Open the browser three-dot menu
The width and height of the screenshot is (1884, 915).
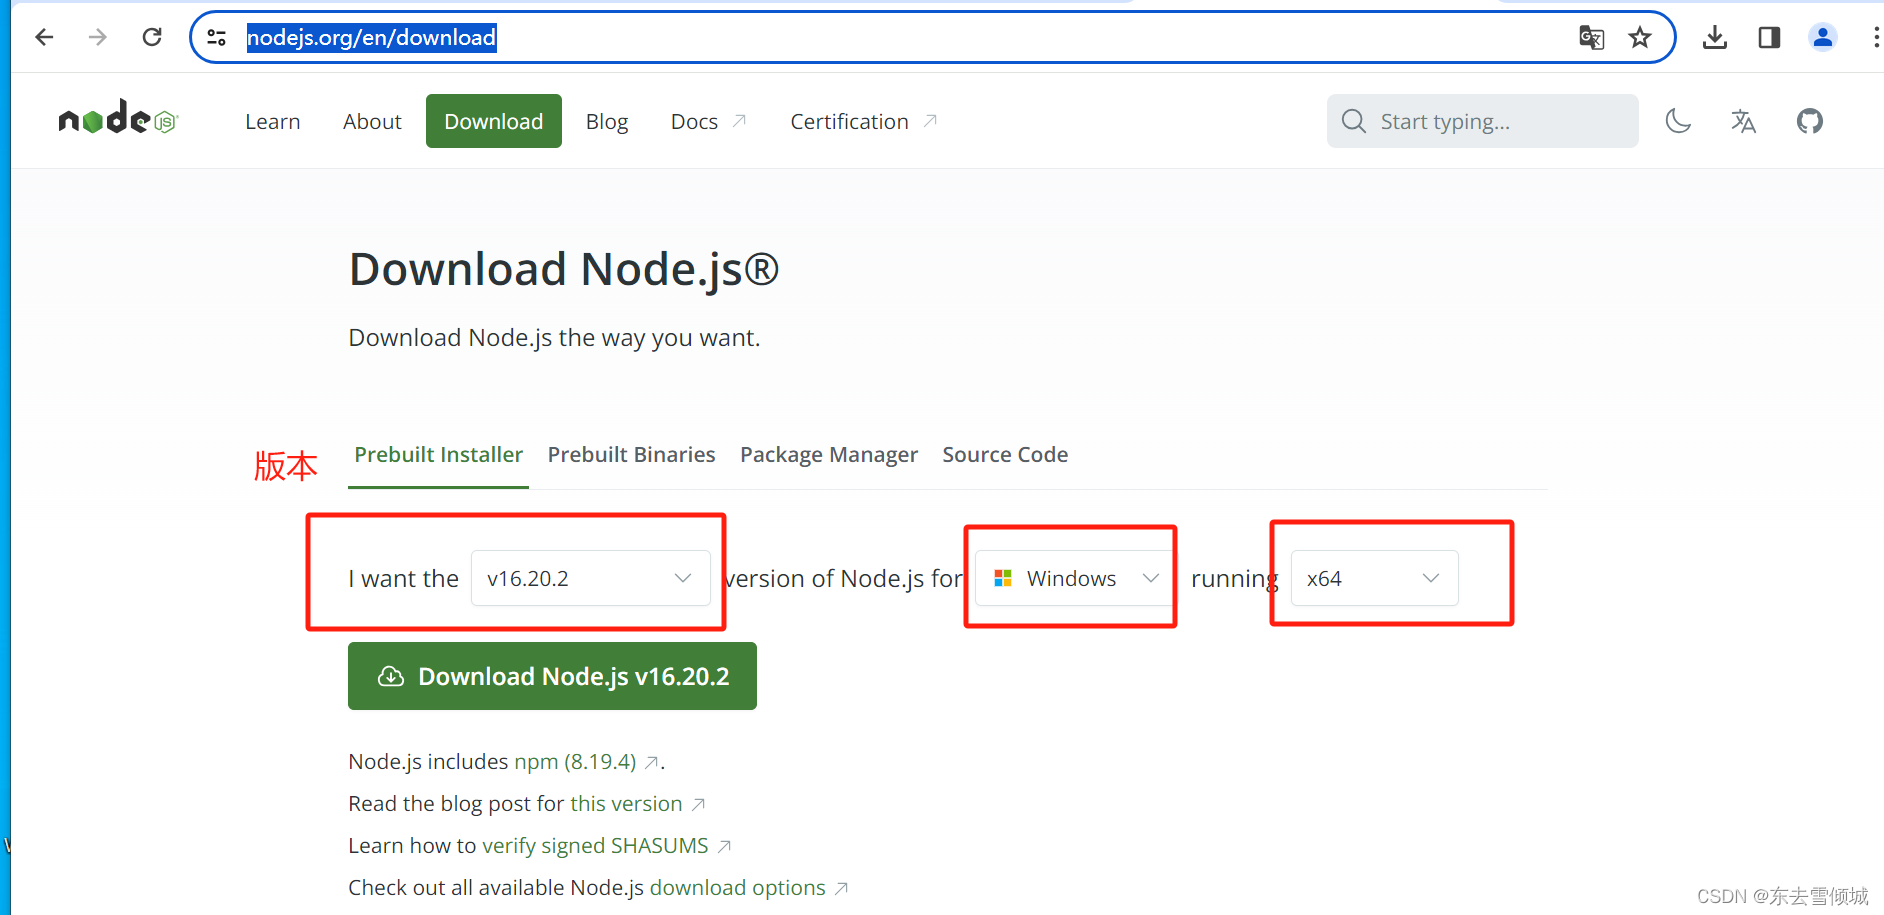(x=1875, y=38)
